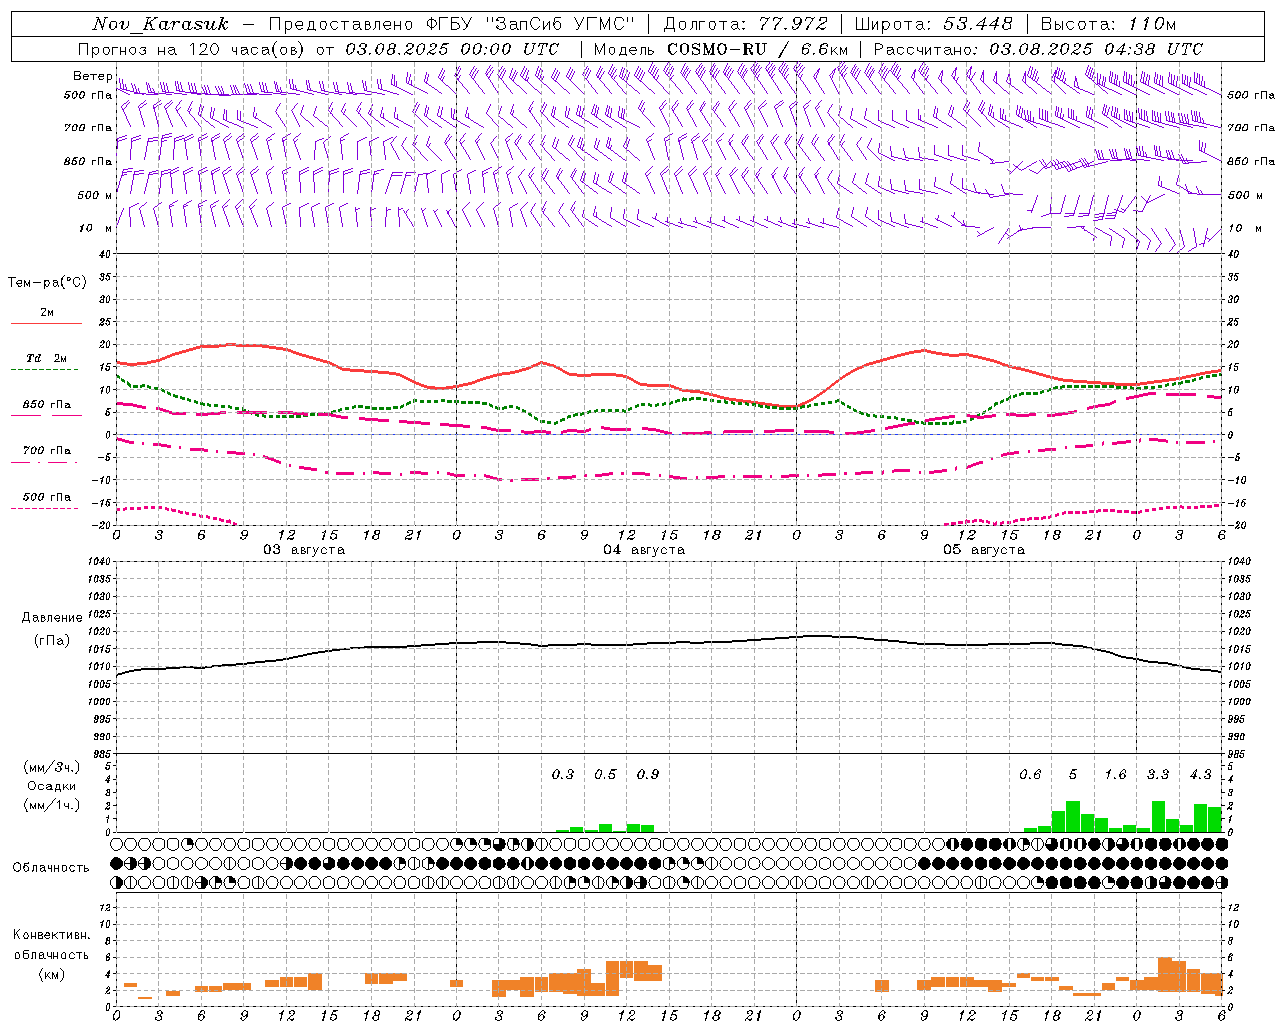The image size is (1280, 1024).
Task: Click 'Прогноз на 120 часа(ов)' forecast text
Action: (x=190, y=49)
